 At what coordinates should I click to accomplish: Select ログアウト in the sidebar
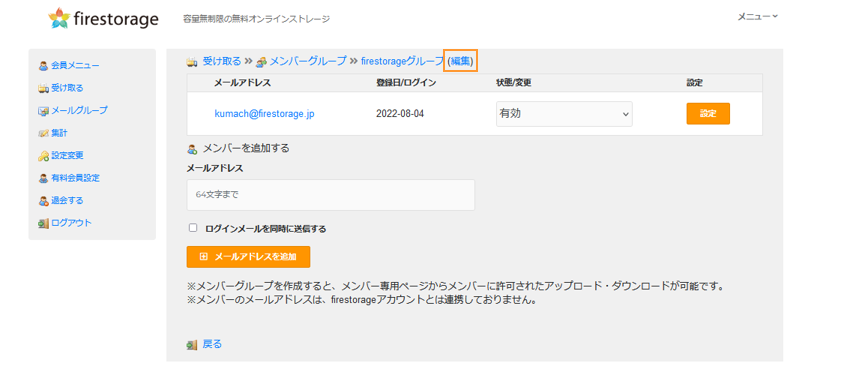71,223
